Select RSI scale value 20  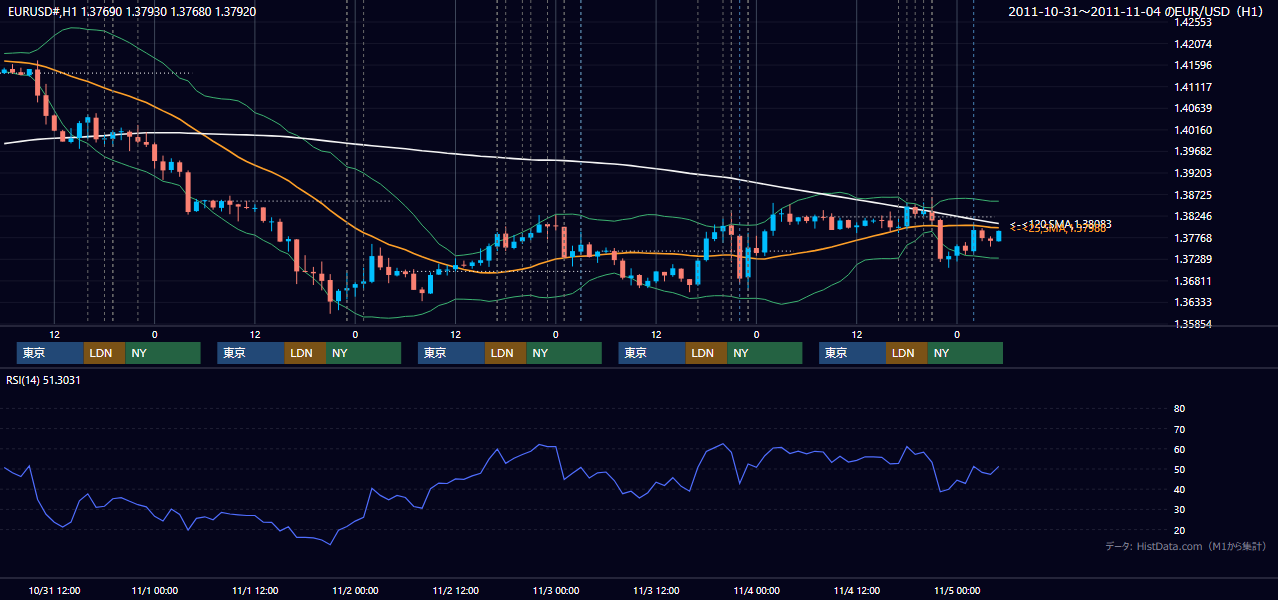(x=1179, y=530)
